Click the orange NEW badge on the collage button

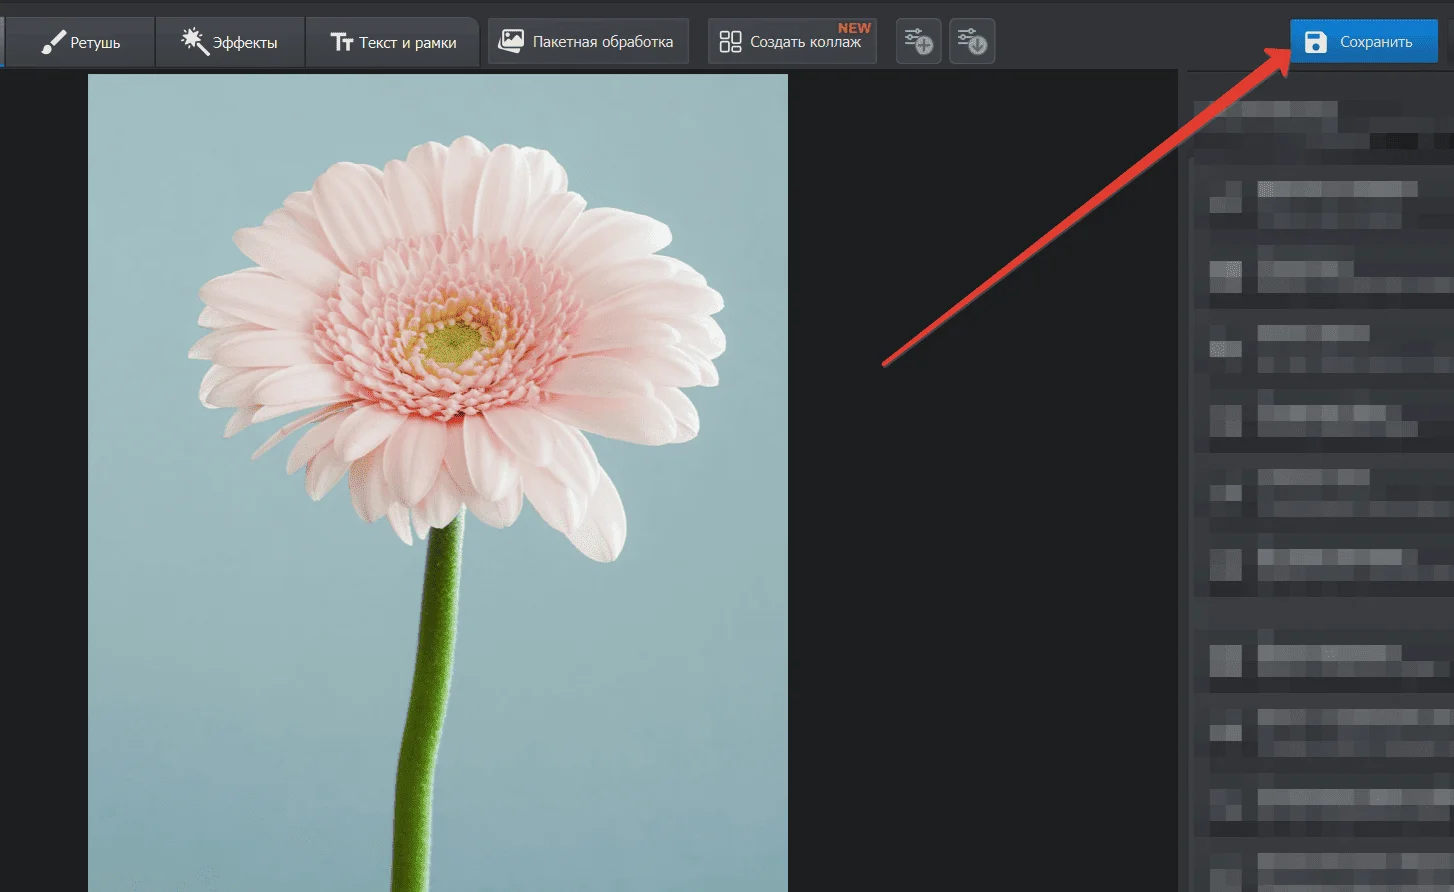tap(854, 28)
